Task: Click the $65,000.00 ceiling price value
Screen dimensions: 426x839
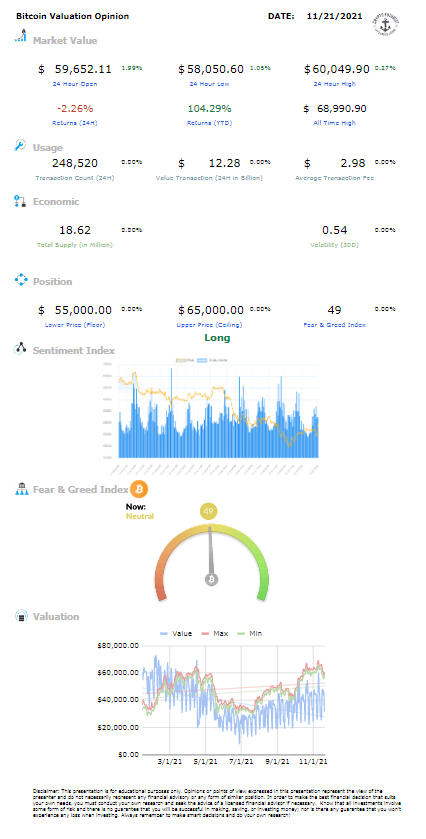Action: coord(211,310)
